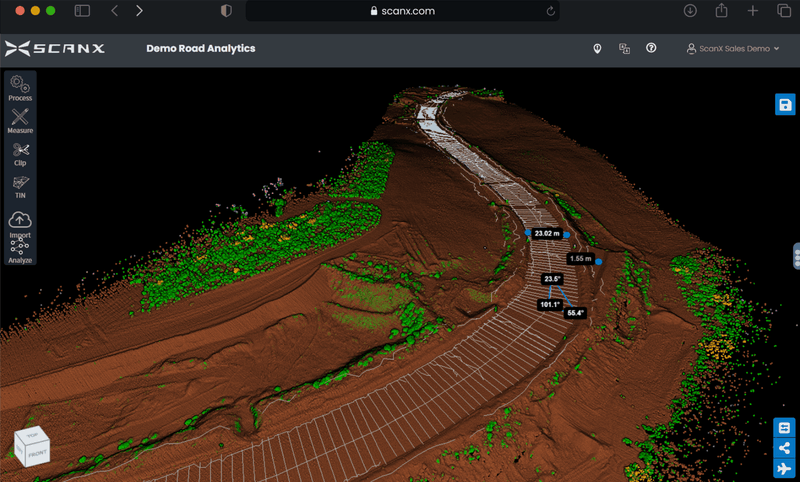Reload the page in browser

(x=551, y=11)
